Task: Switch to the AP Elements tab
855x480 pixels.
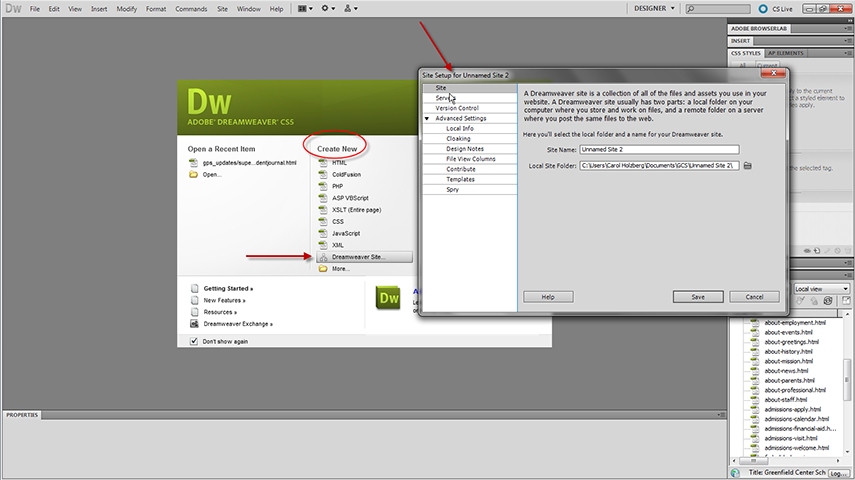Action: pyautogui.click(x=786, y=53)
